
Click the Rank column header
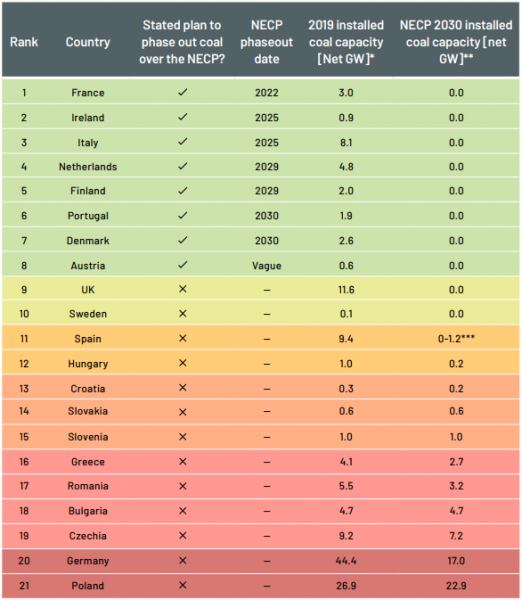(x=24, y=42)
